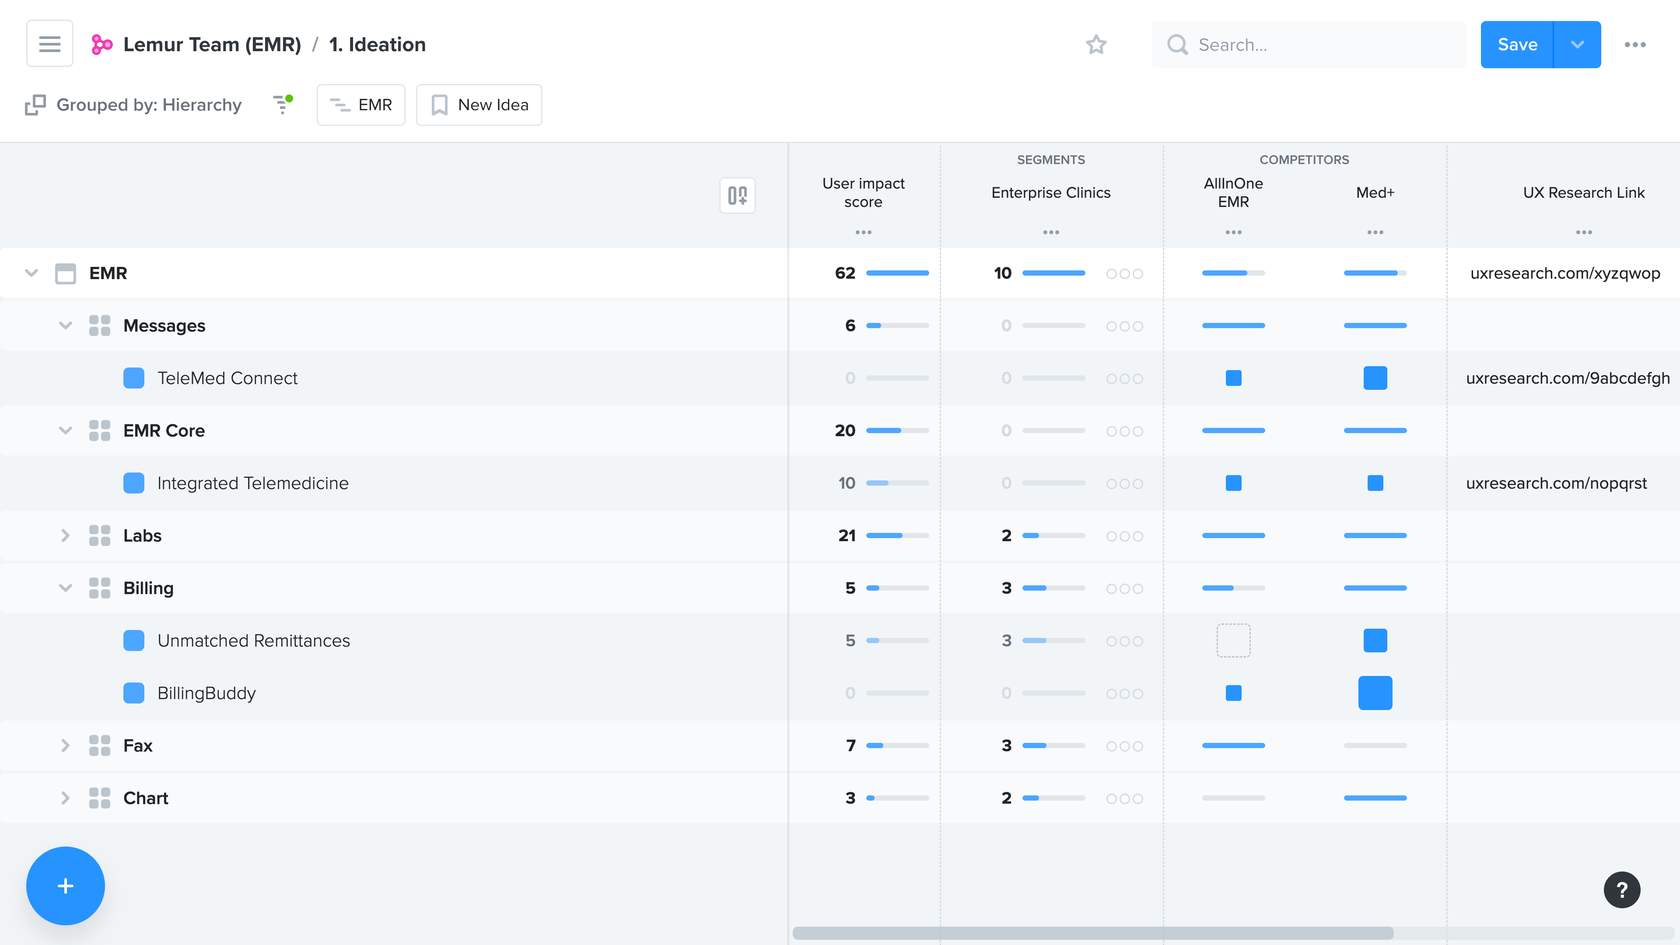Viewport: 1680px width, 945px height.
Task: Star this view as favorite
Action: [1096, 45]
